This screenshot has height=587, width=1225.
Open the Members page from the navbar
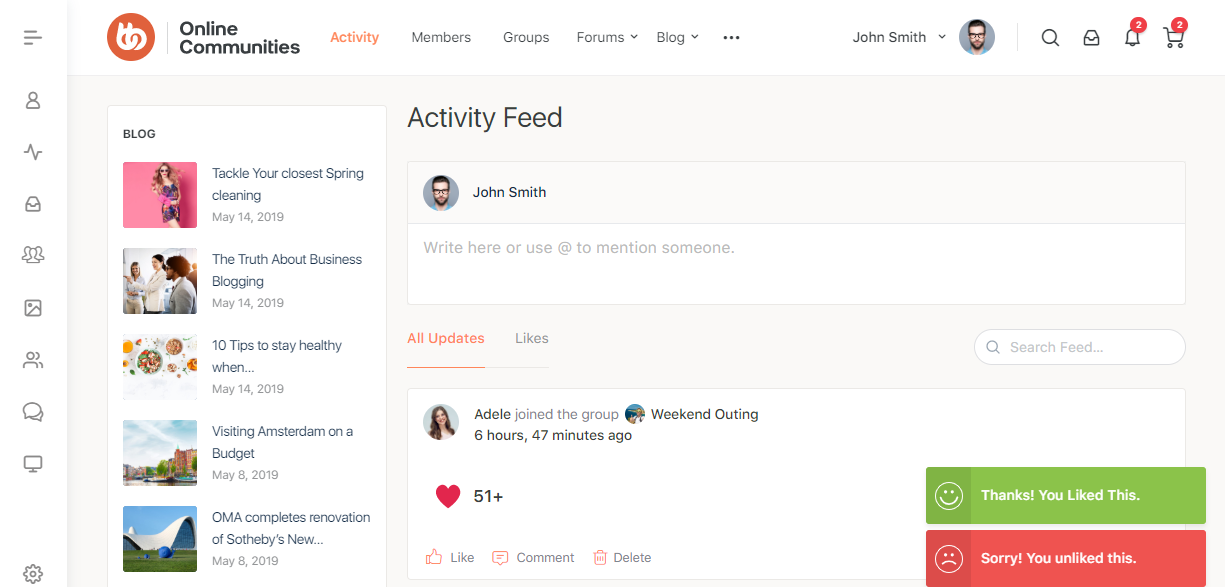click(441, 37)
